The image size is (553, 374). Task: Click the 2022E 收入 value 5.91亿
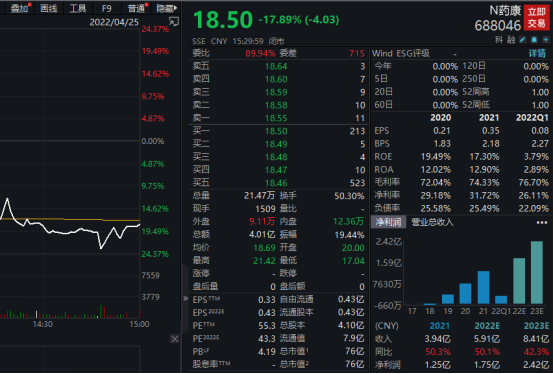pos(487,339)
